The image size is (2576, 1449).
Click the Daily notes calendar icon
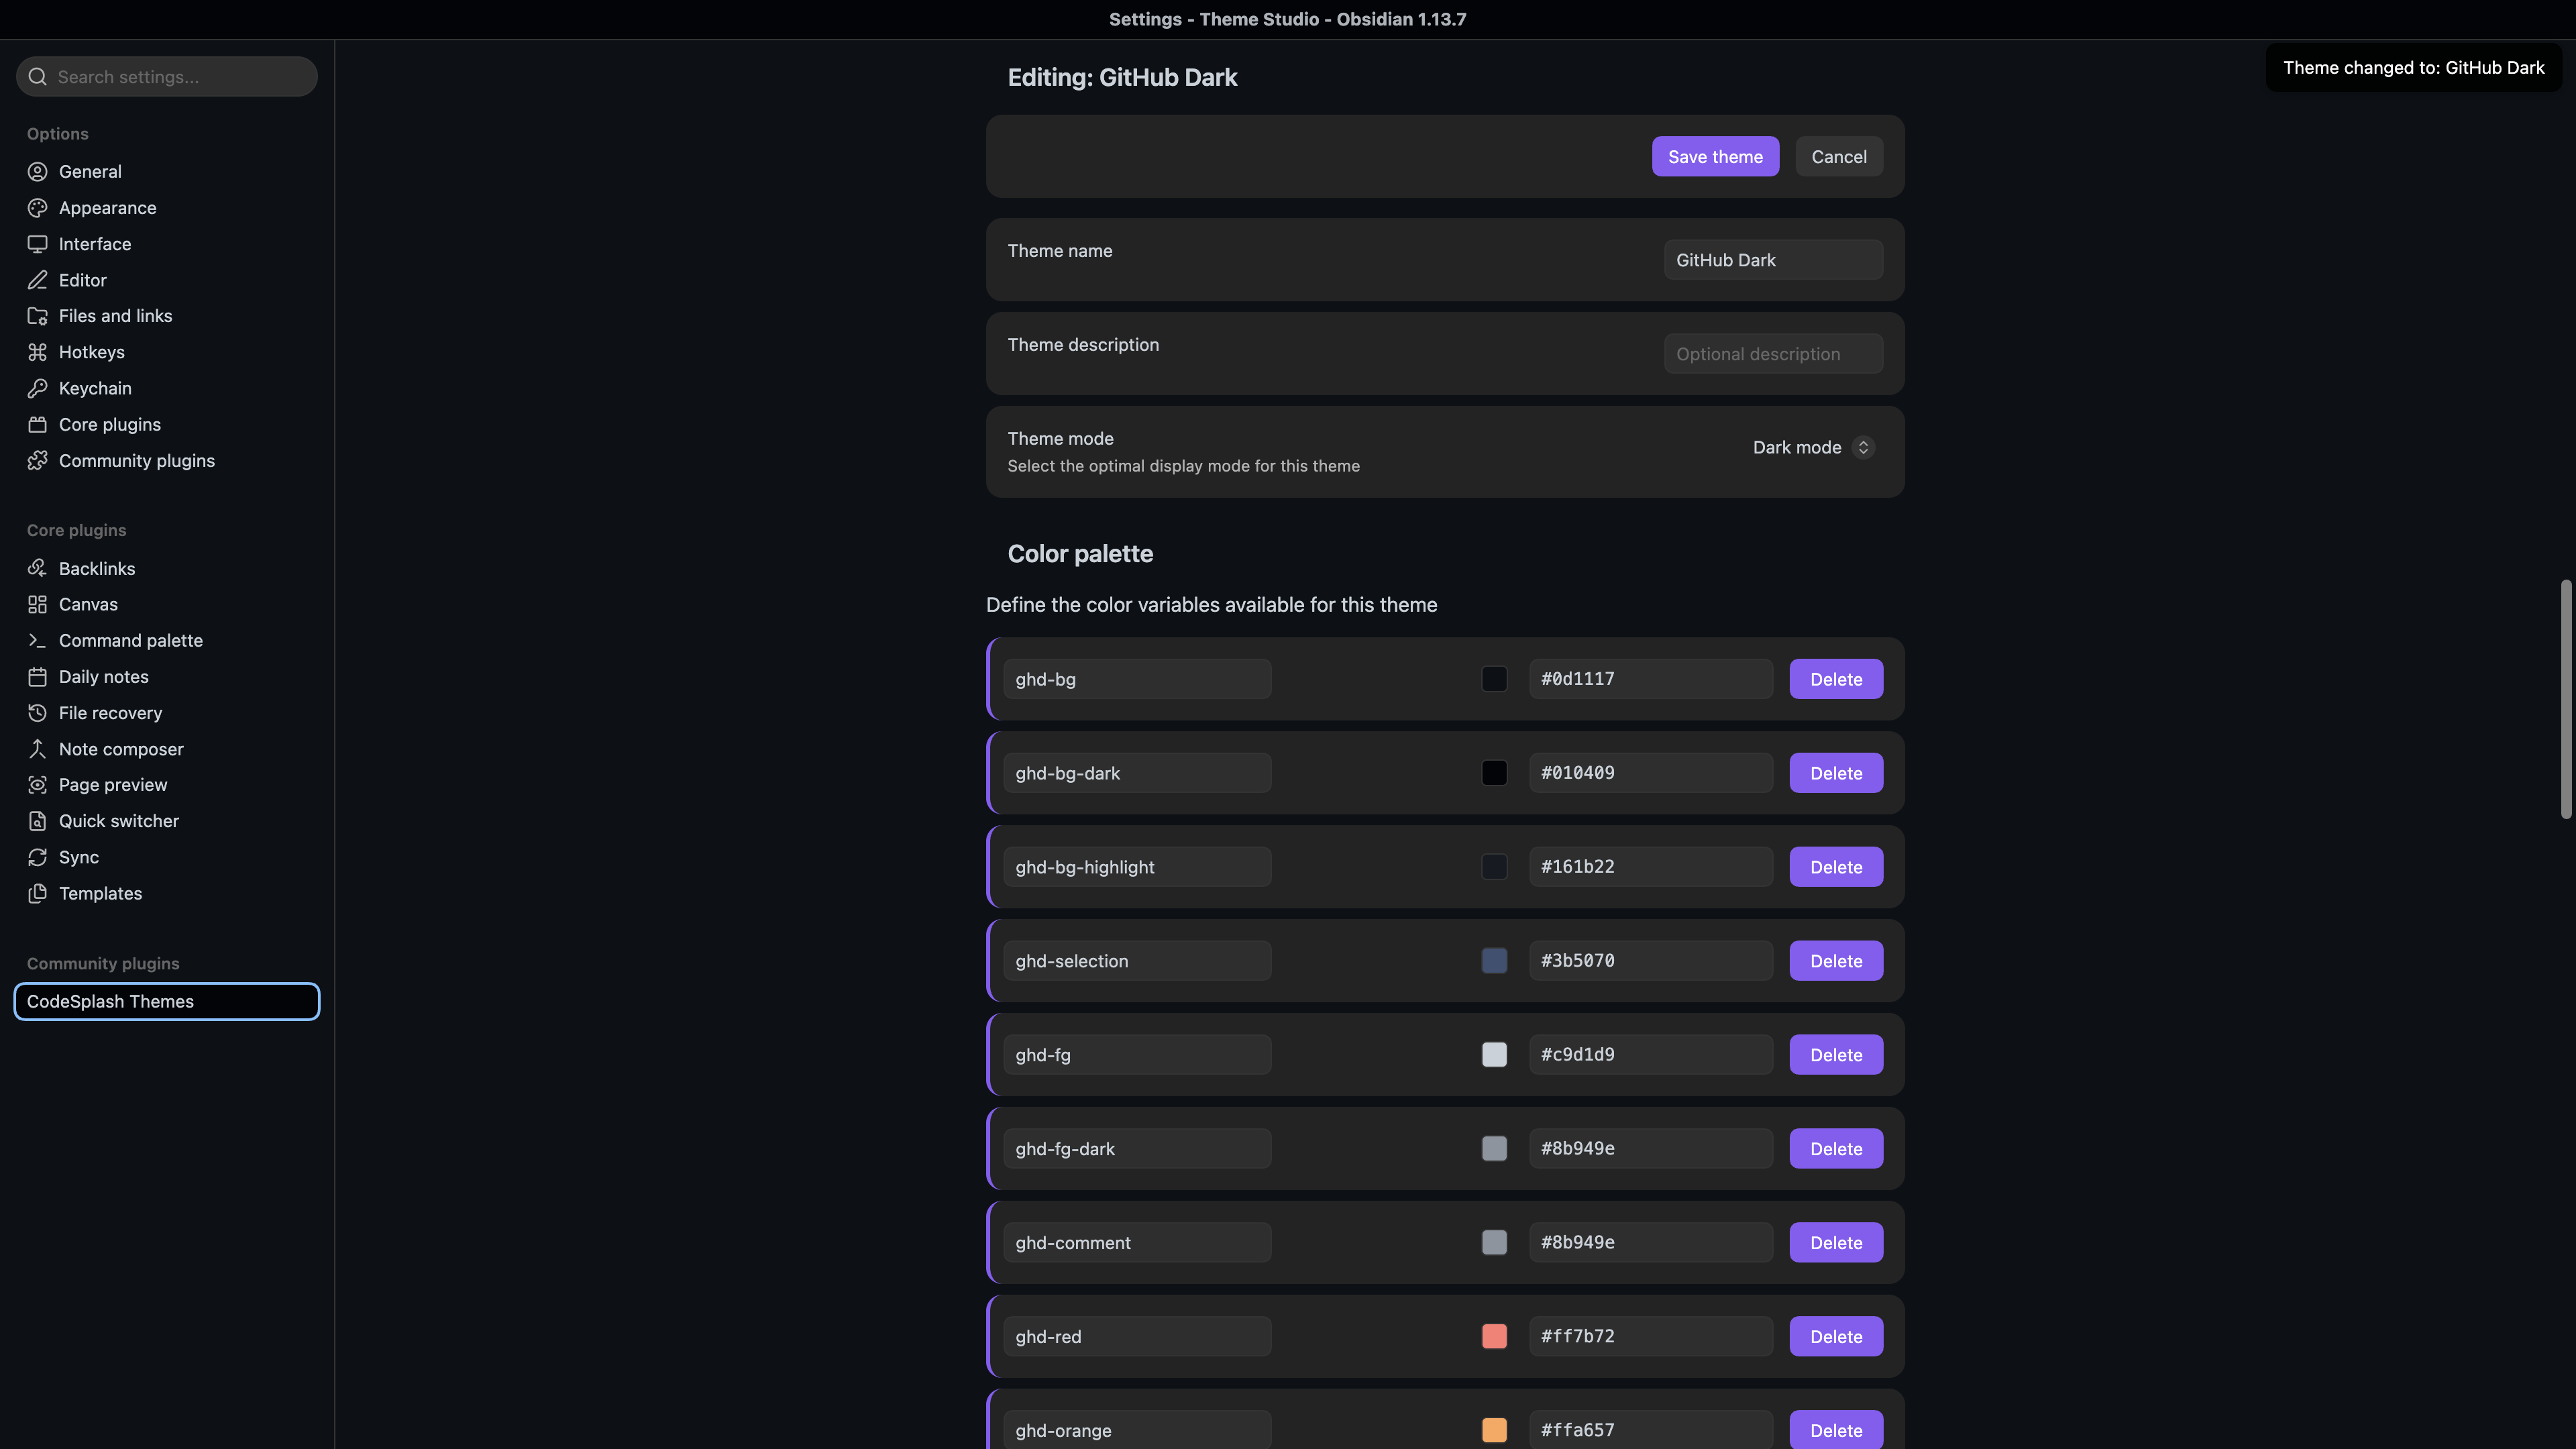37,677
